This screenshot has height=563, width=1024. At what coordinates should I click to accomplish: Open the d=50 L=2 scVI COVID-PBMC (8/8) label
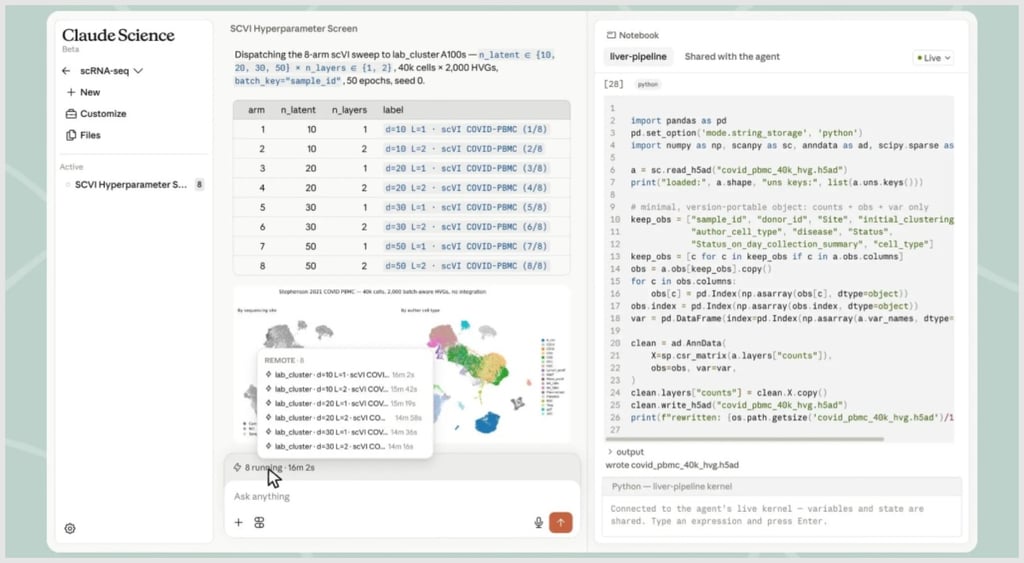(466, 266)
